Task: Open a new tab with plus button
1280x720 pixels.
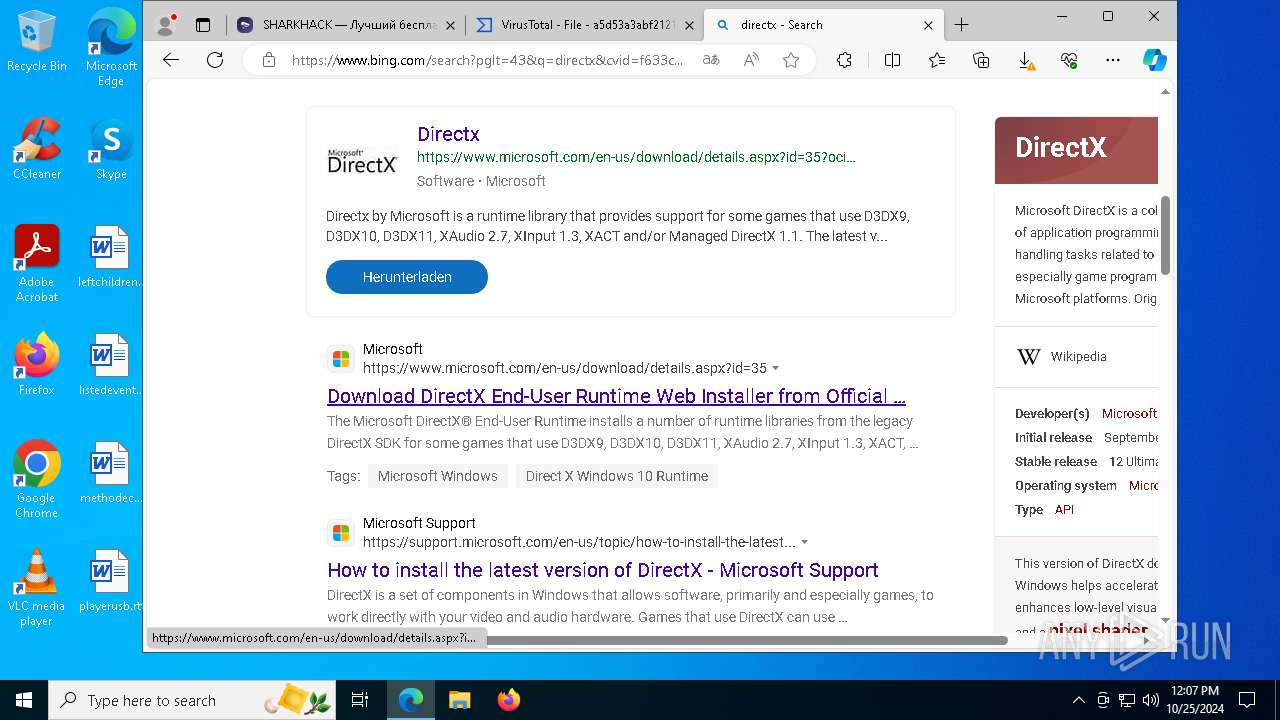Action: point(962,25)
